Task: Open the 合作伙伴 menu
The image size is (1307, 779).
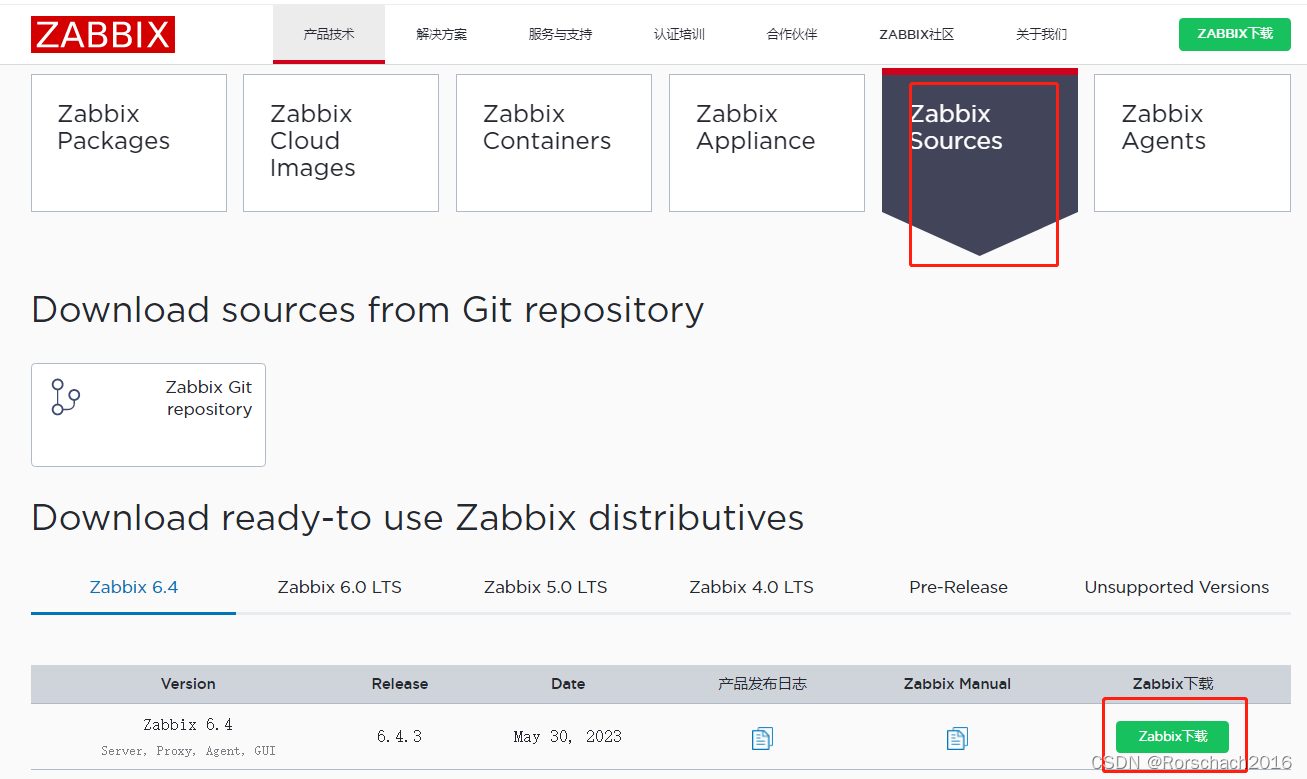Action: click(792, 34)
